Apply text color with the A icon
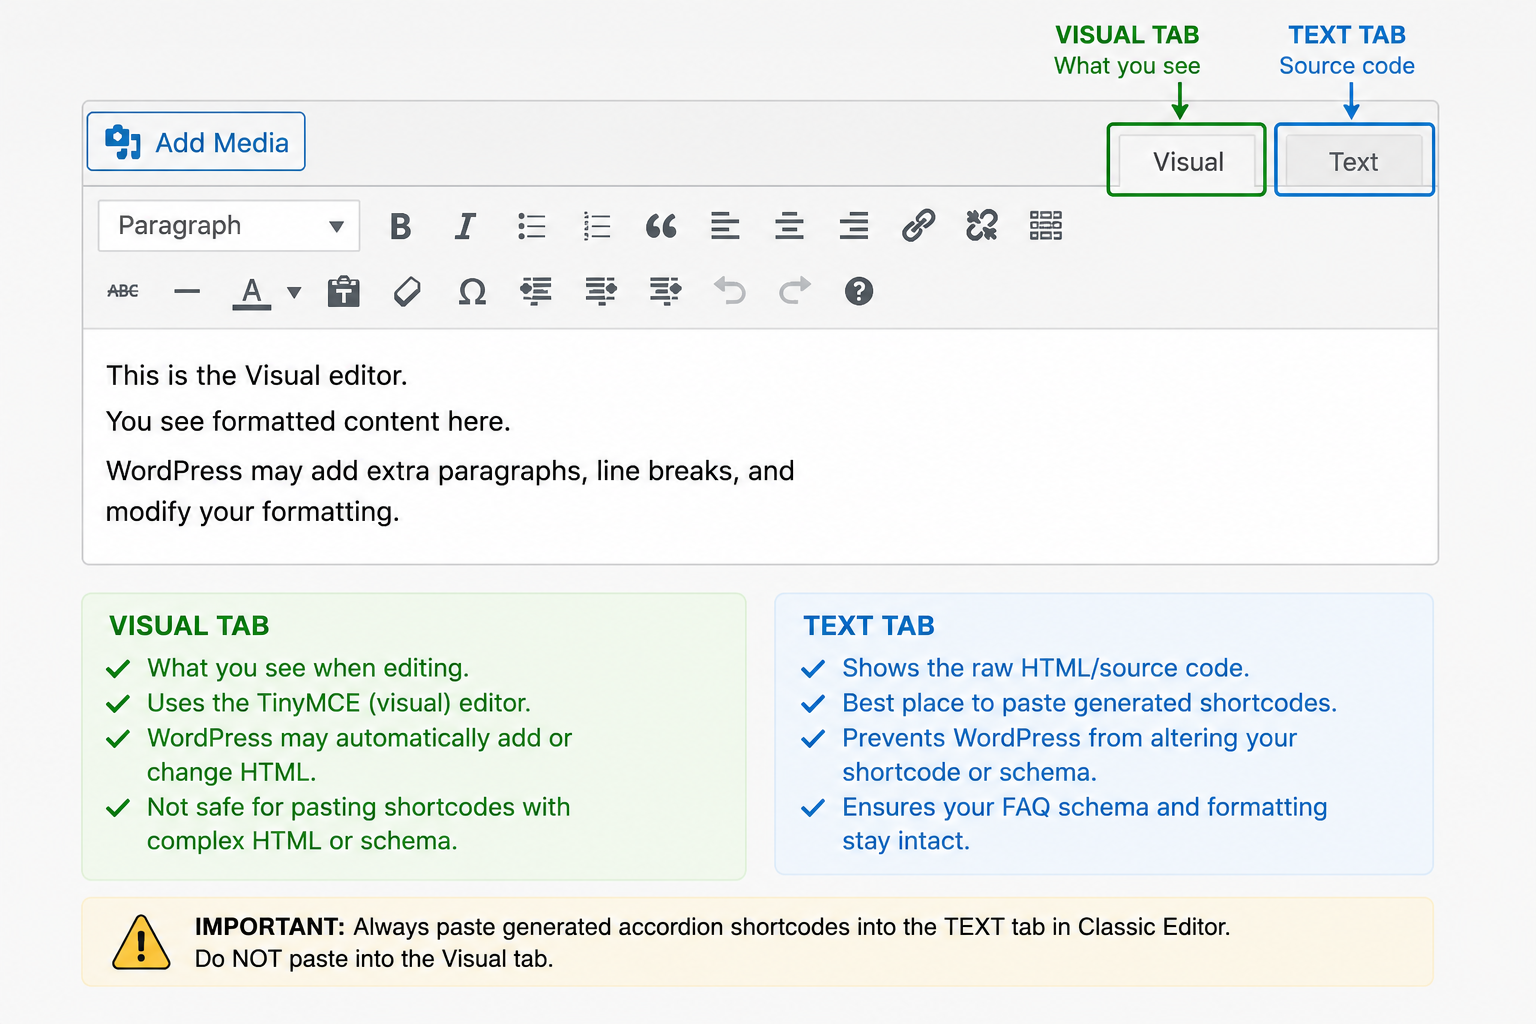1536x1024 pixels. 252,293
